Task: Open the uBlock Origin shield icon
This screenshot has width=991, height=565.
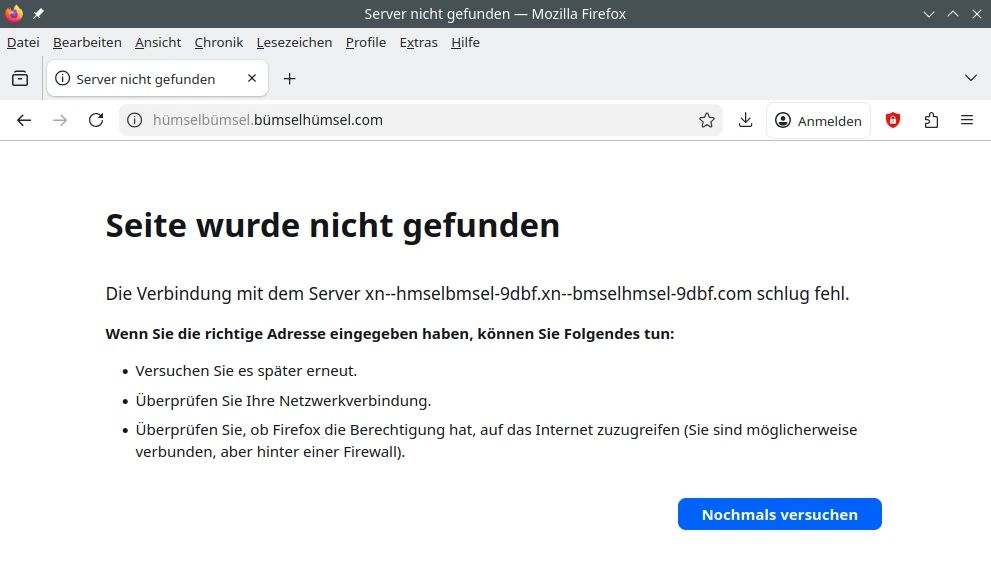Action: point(893,120)
